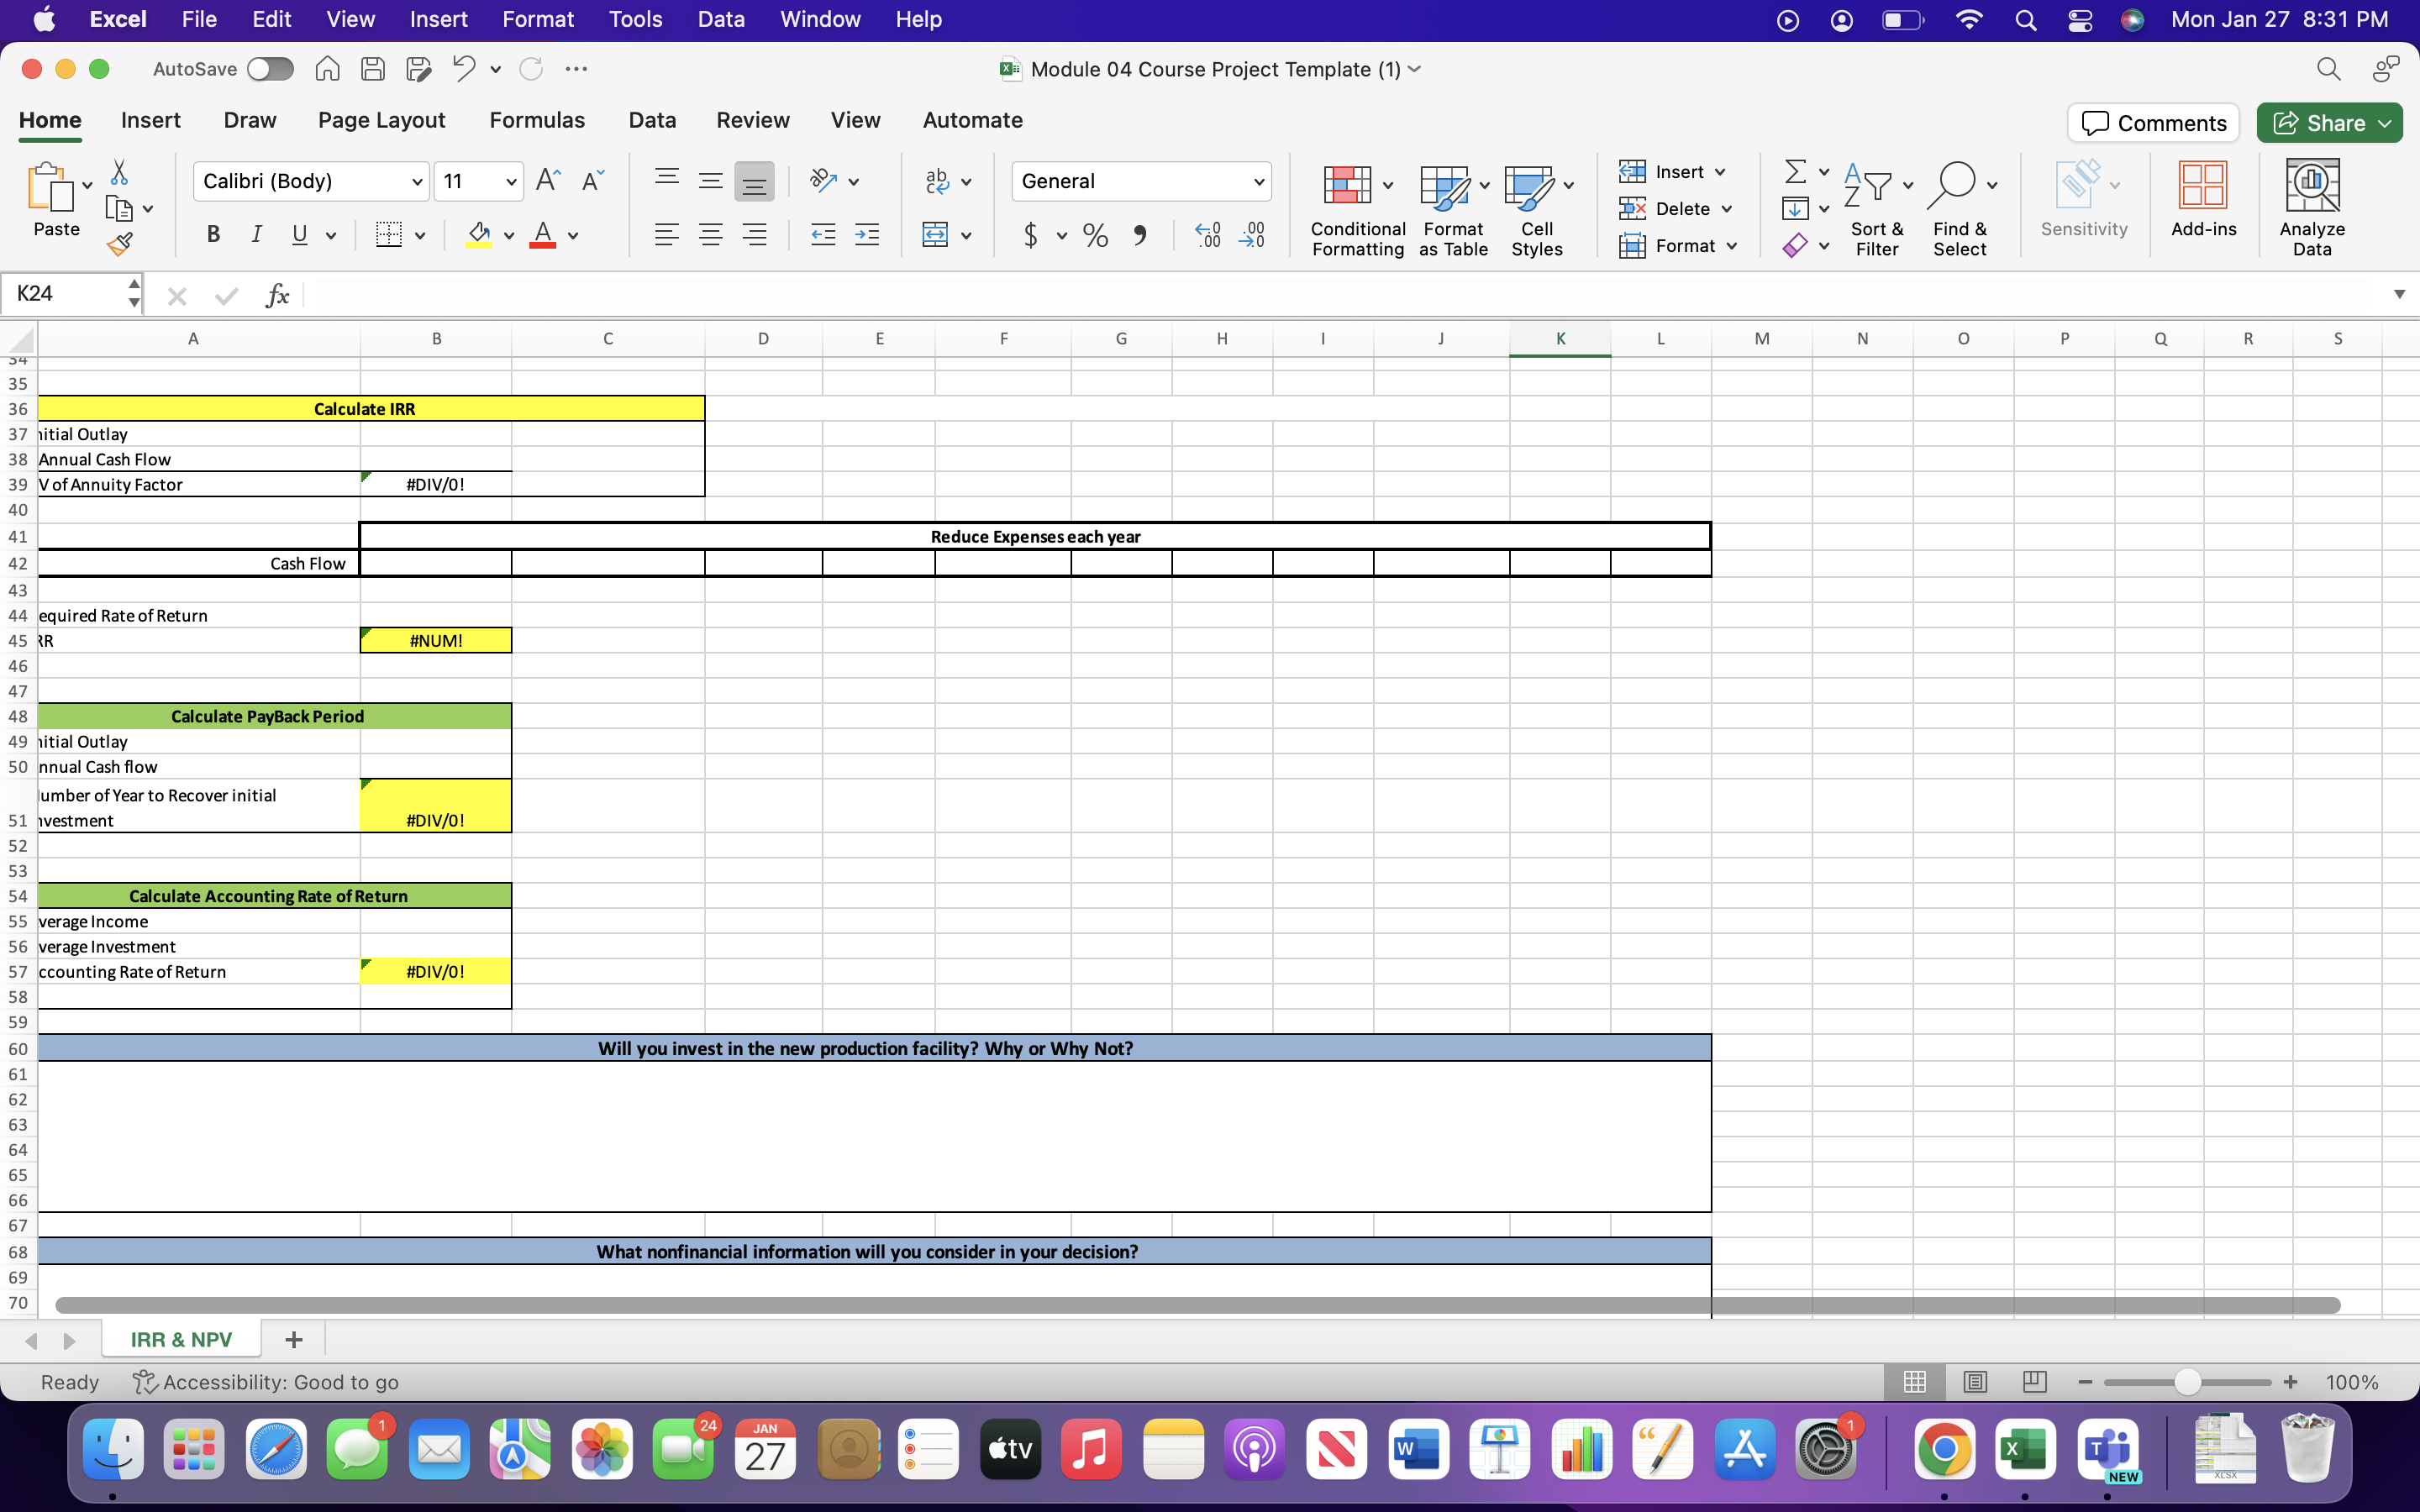Image resolution: width=2420 pixels, height=1512 pixels.
Task: Expand the General number format dropdown
Action: point(1258,182)
